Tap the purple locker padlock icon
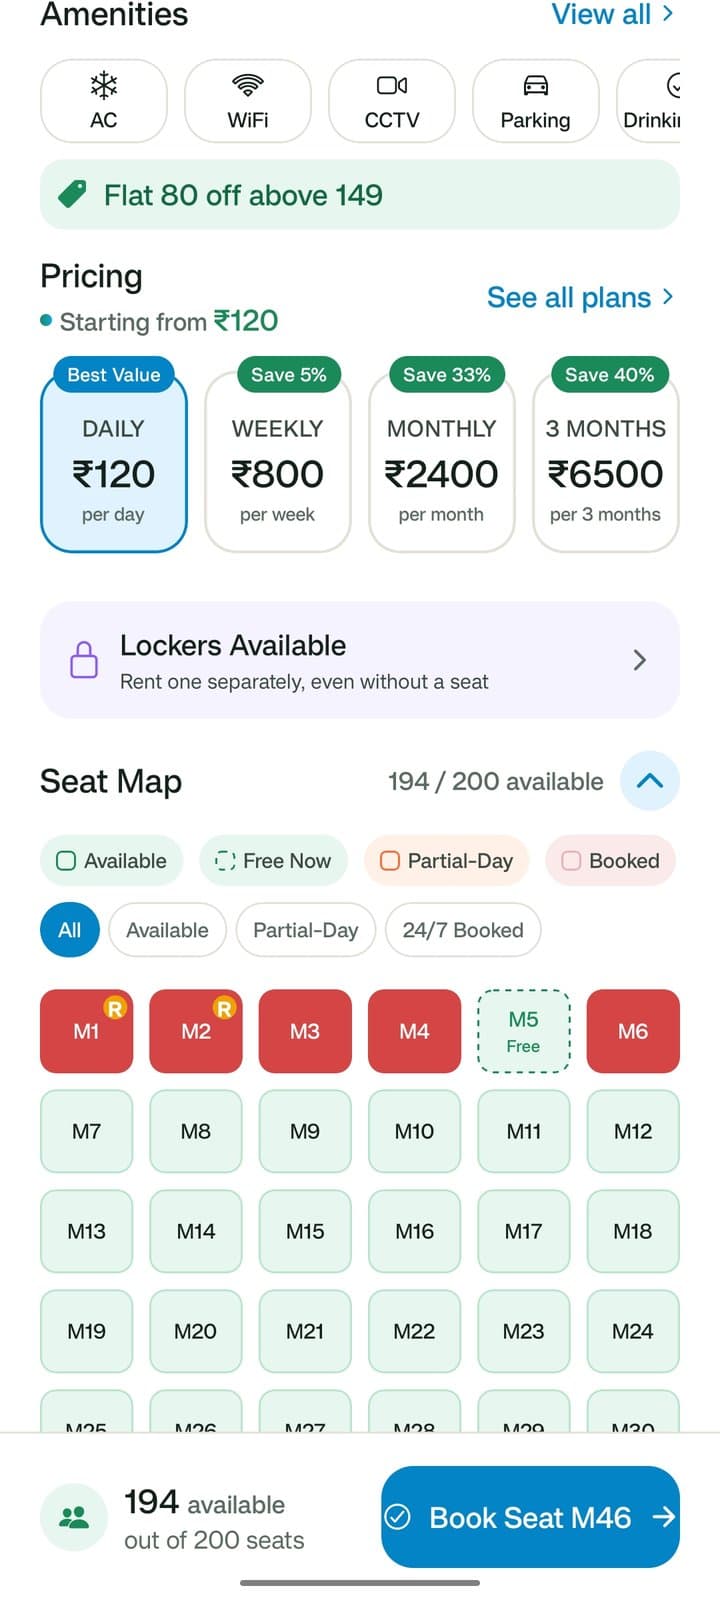This screenshot has width=720, height=1600. pyautogui.click(x=84, y=660)
